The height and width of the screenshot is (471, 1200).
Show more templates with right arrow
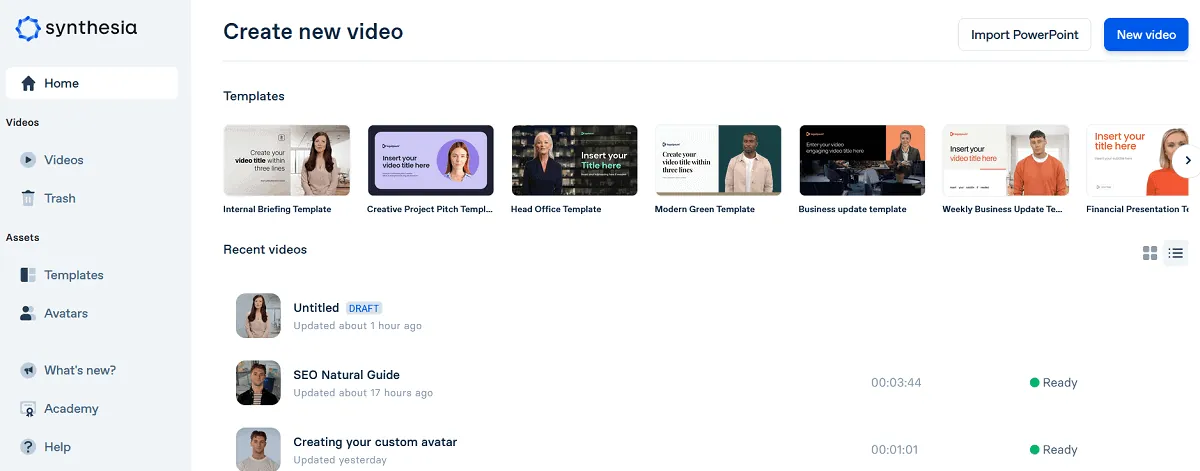coord(1187,160)
